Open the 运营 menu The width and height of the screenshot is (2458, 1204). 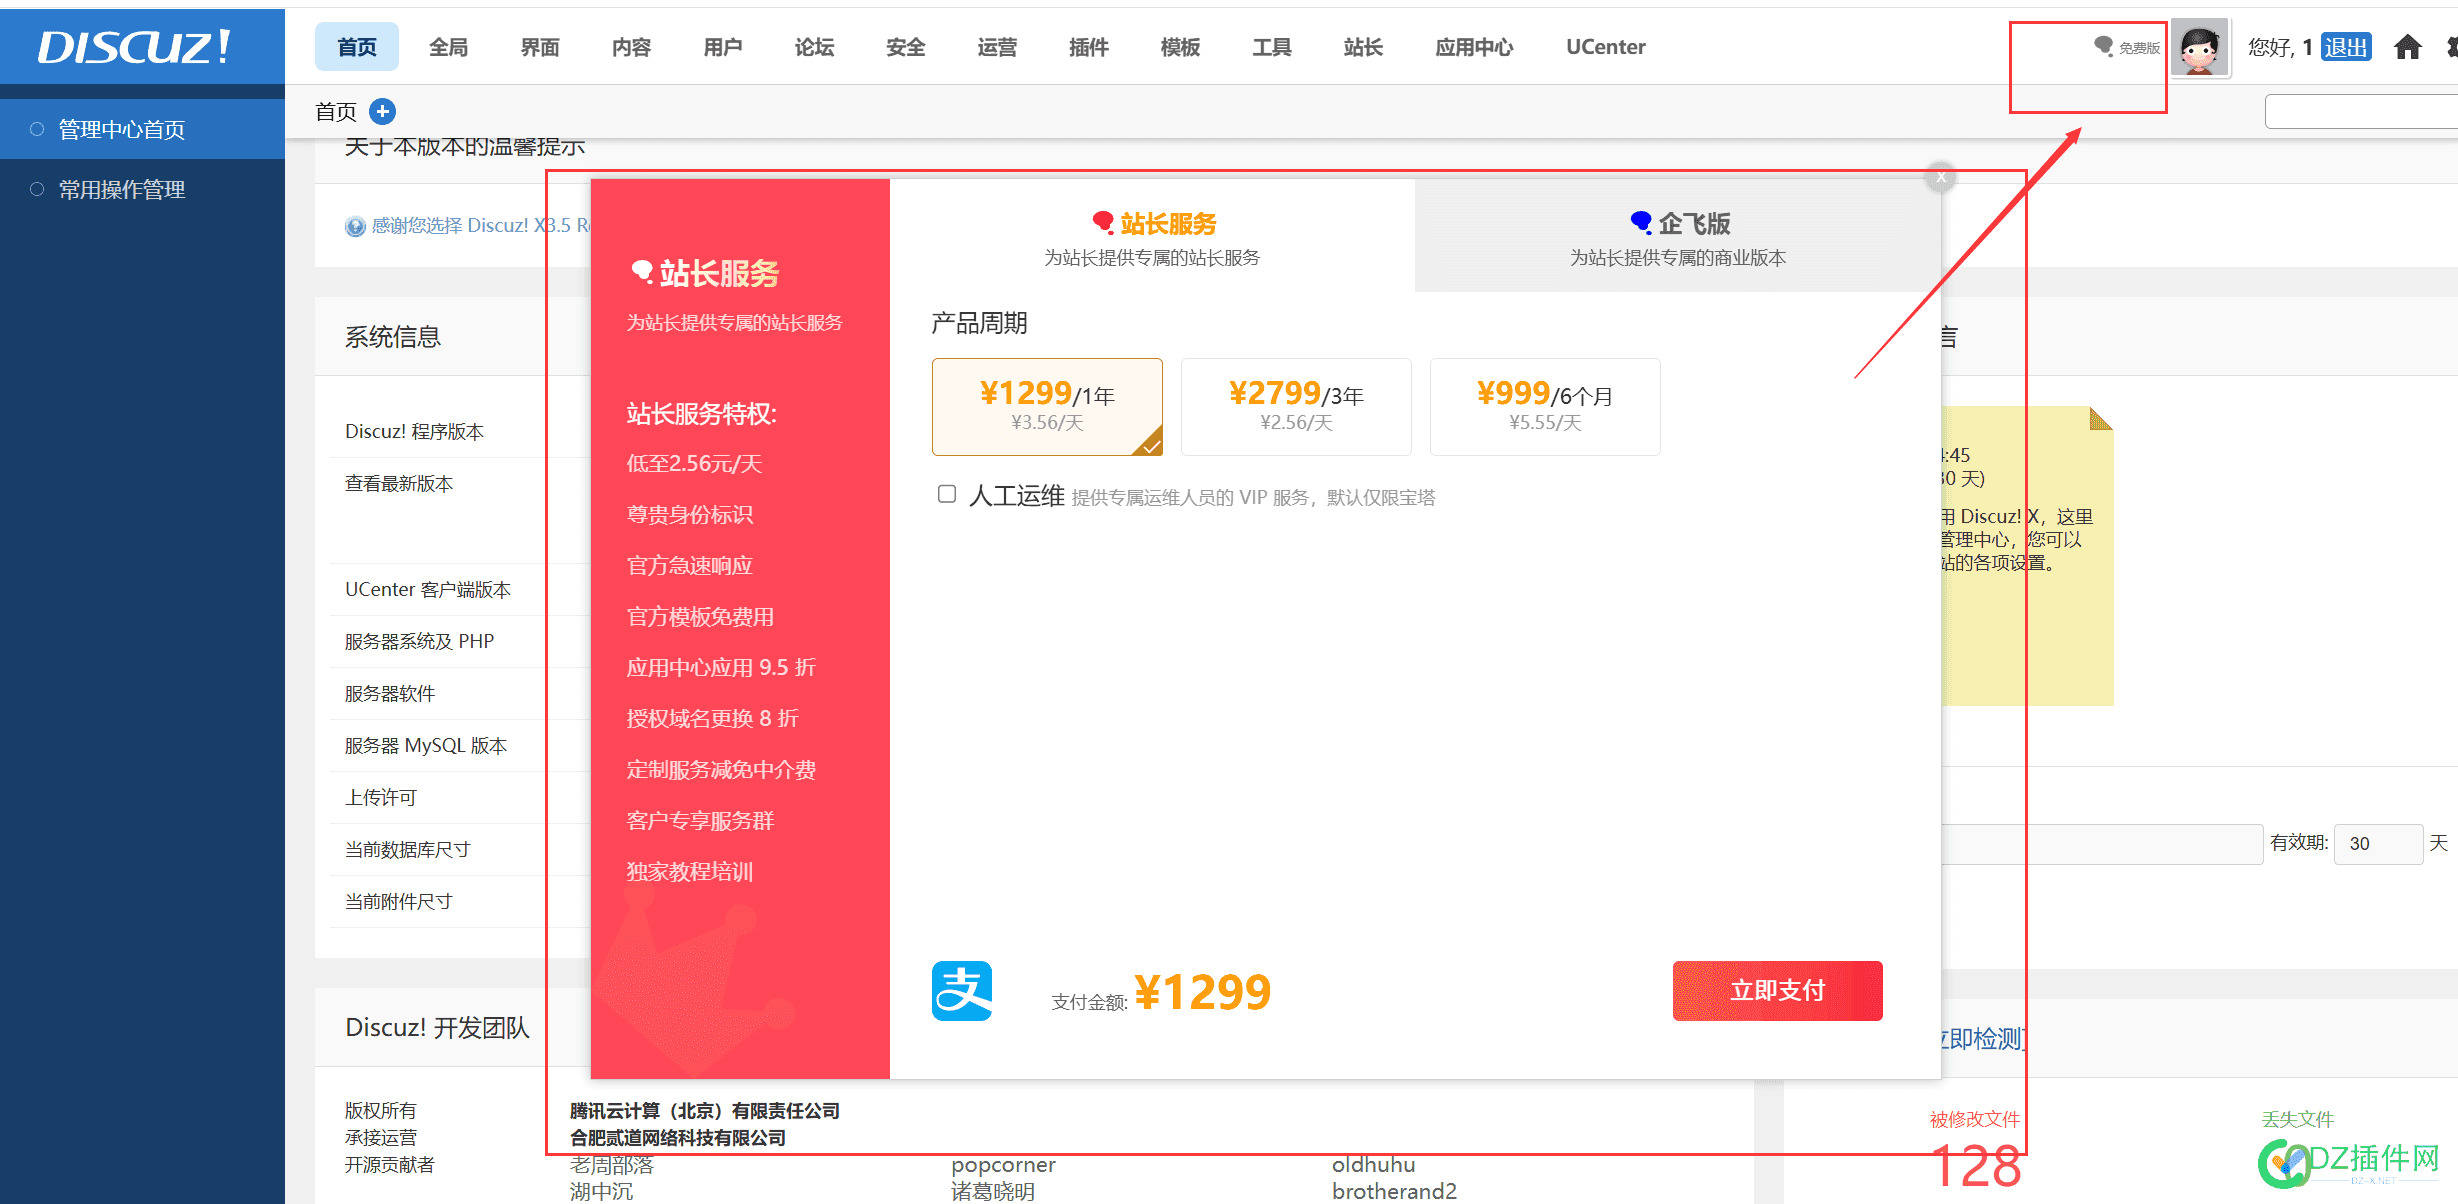tap(997, 47)
